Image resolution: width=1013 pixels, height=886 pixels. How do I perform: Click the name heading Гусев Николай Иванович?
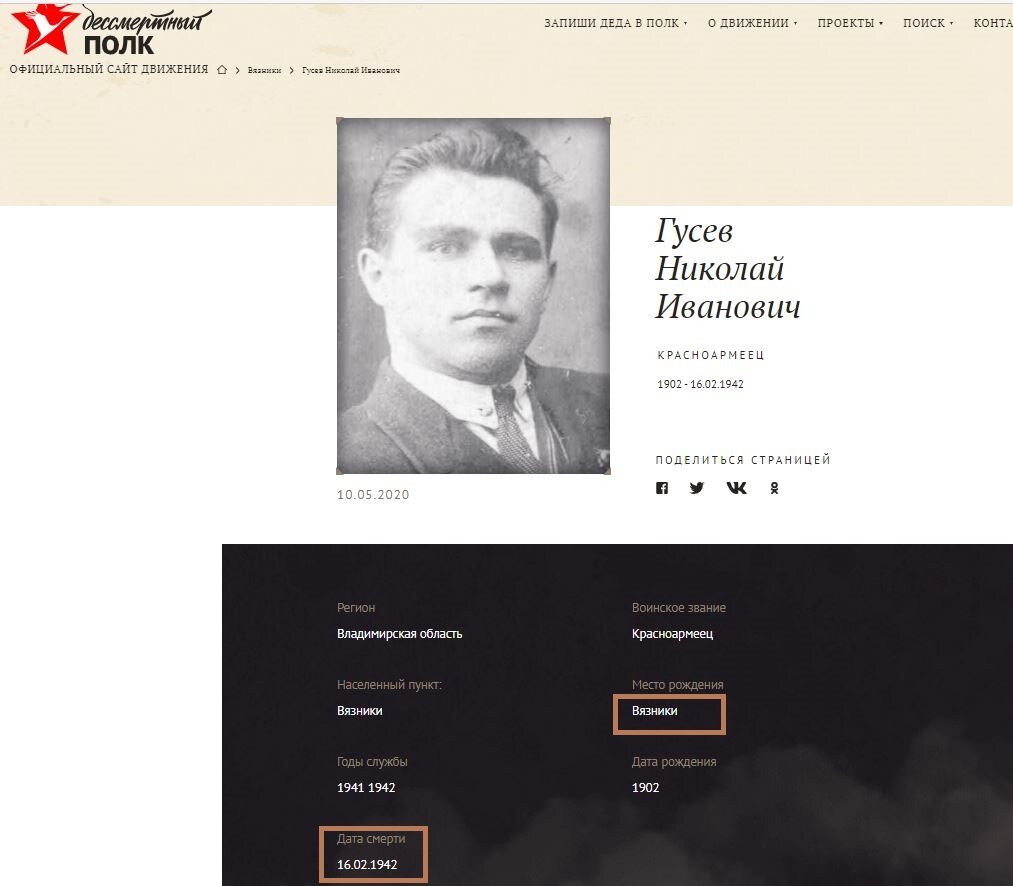click(x=727, y=268)
